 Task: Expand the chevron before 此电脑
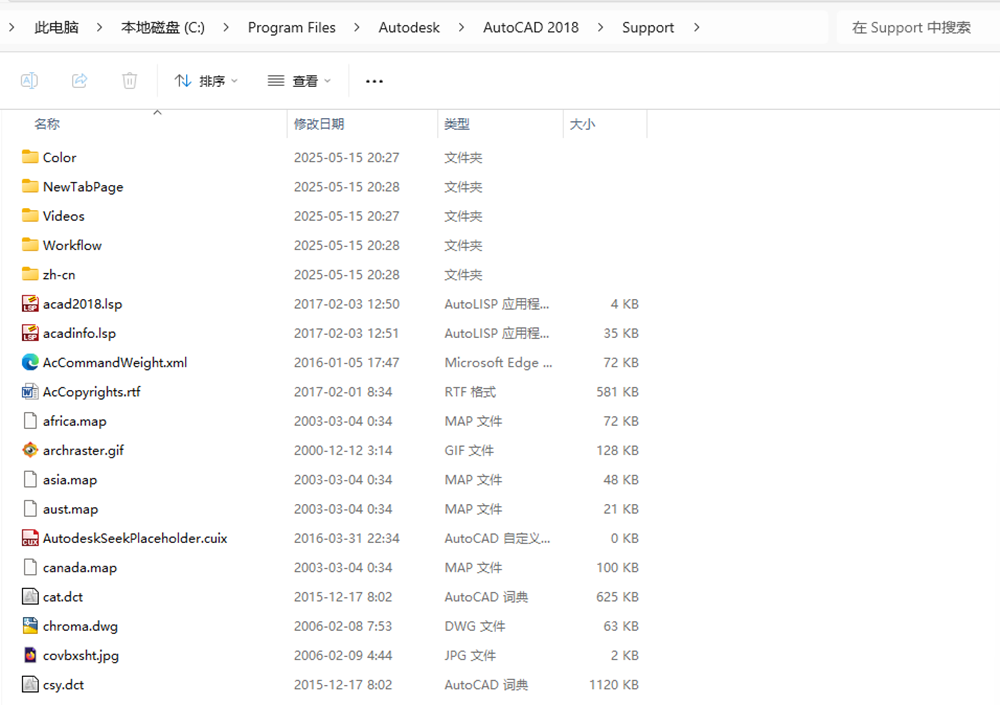click(x=12, y=27)
